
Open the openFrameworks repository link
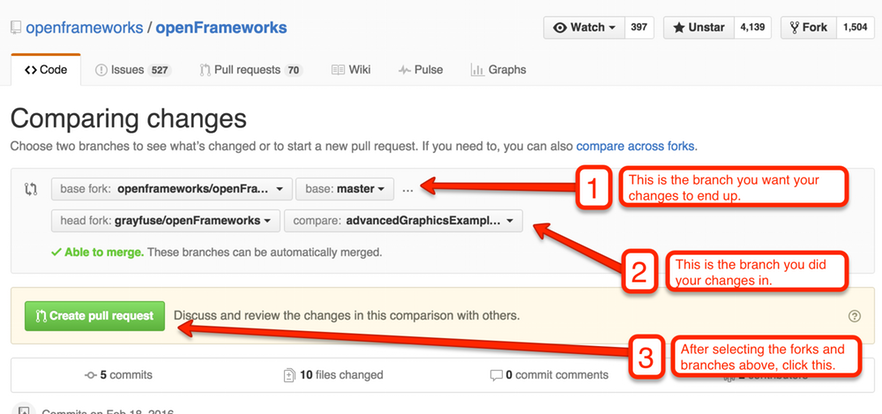coord(221,28)
